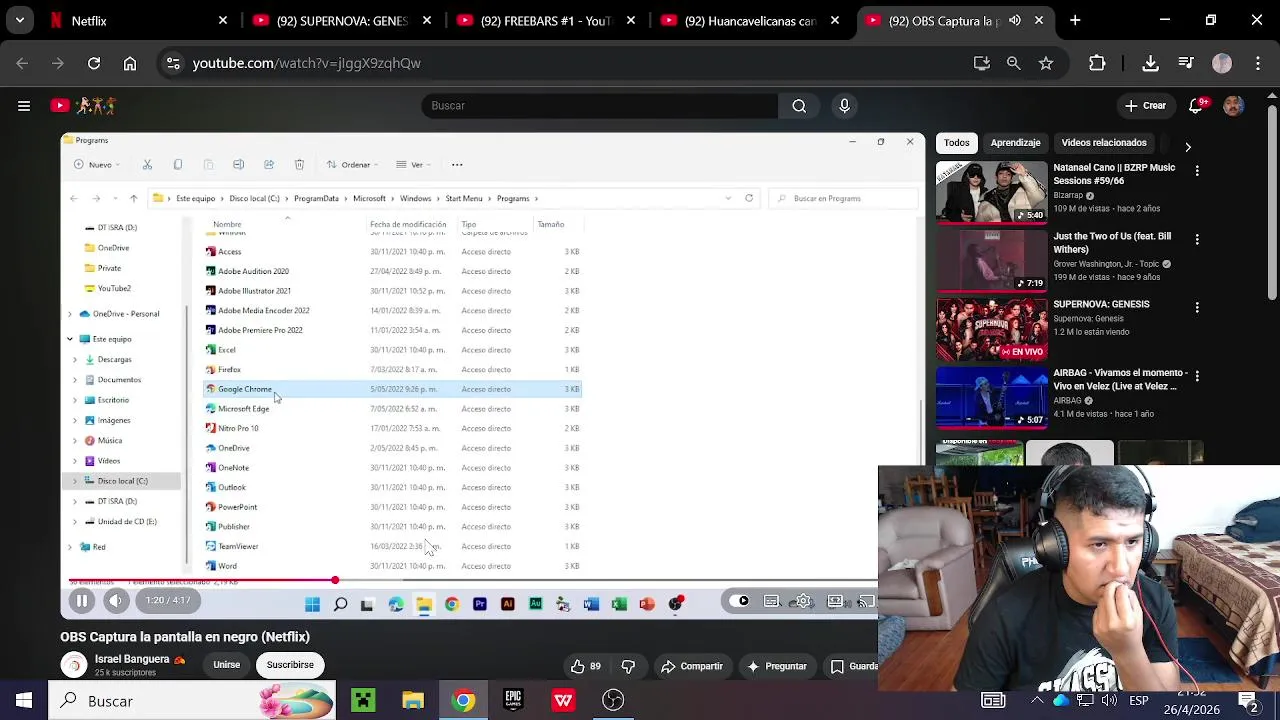Open the YouTube guide hamburger menu

[x=24, y=105]
